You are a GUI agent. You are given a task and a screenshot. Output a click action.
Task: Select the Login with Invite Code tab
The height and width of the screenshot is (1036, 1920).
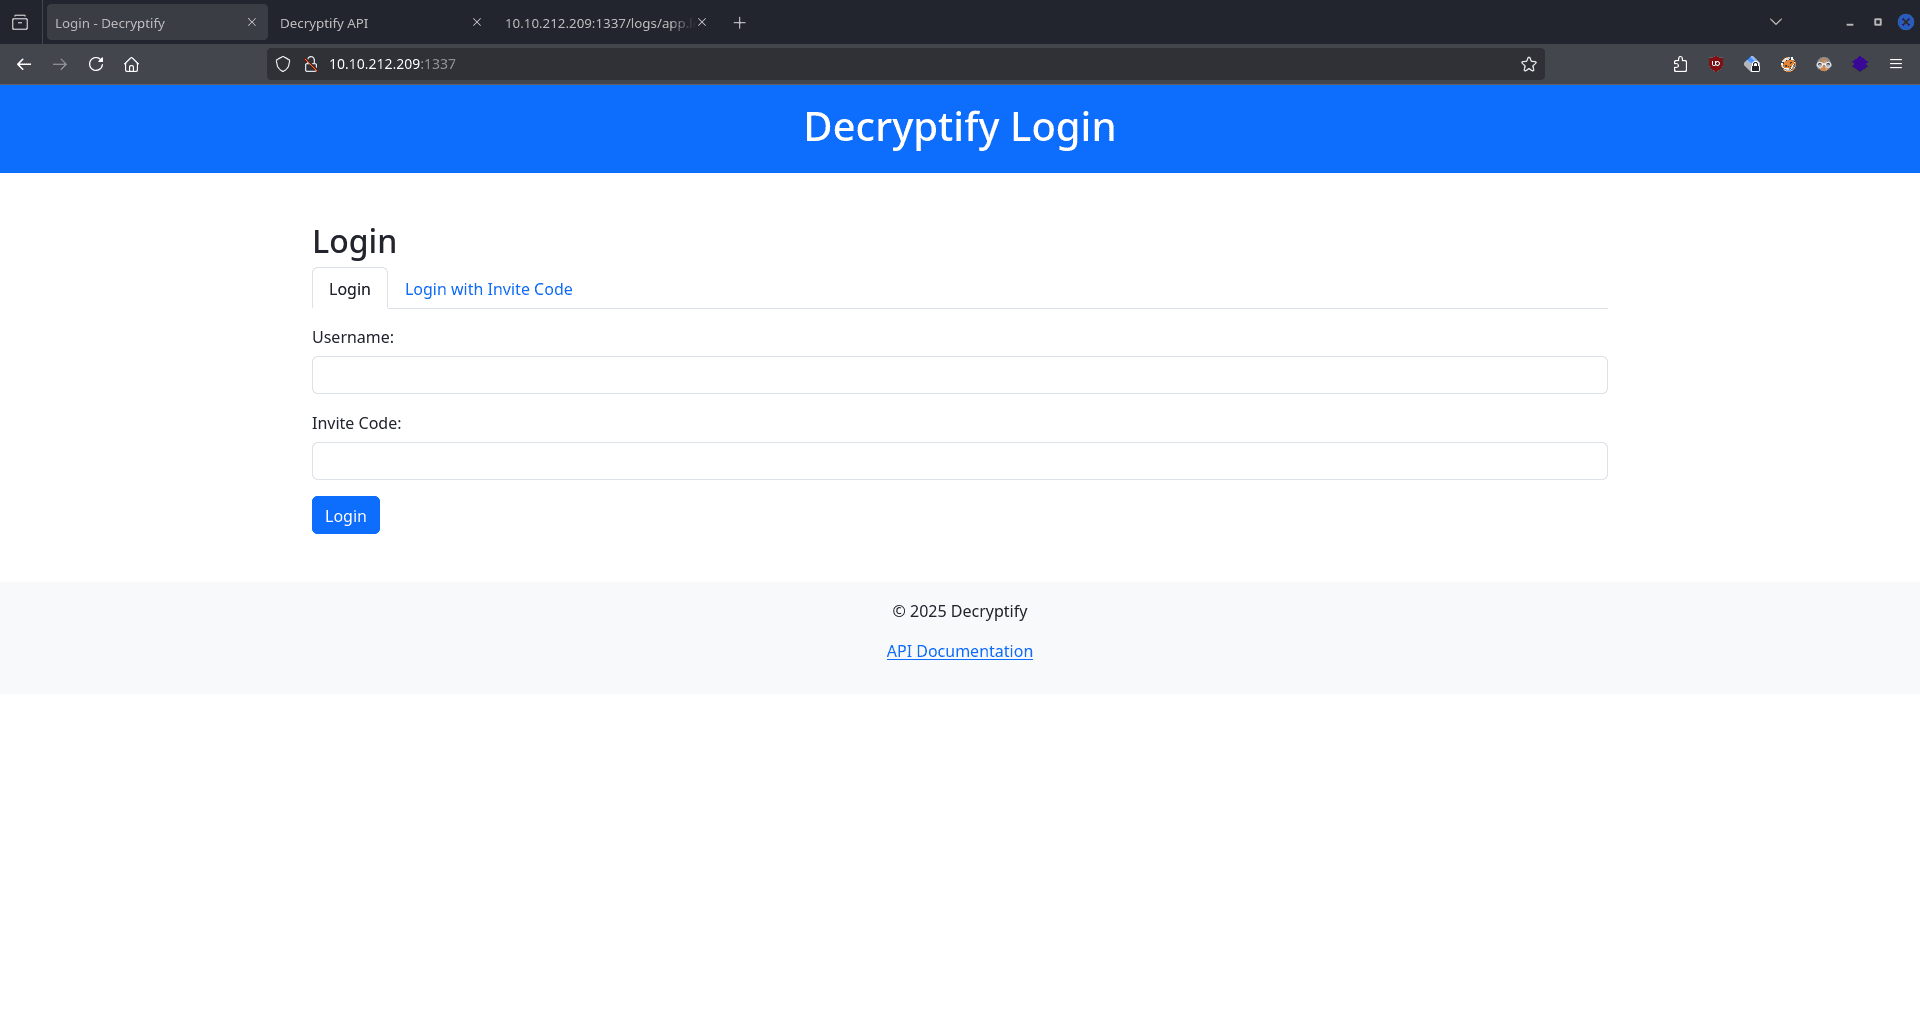488,289
